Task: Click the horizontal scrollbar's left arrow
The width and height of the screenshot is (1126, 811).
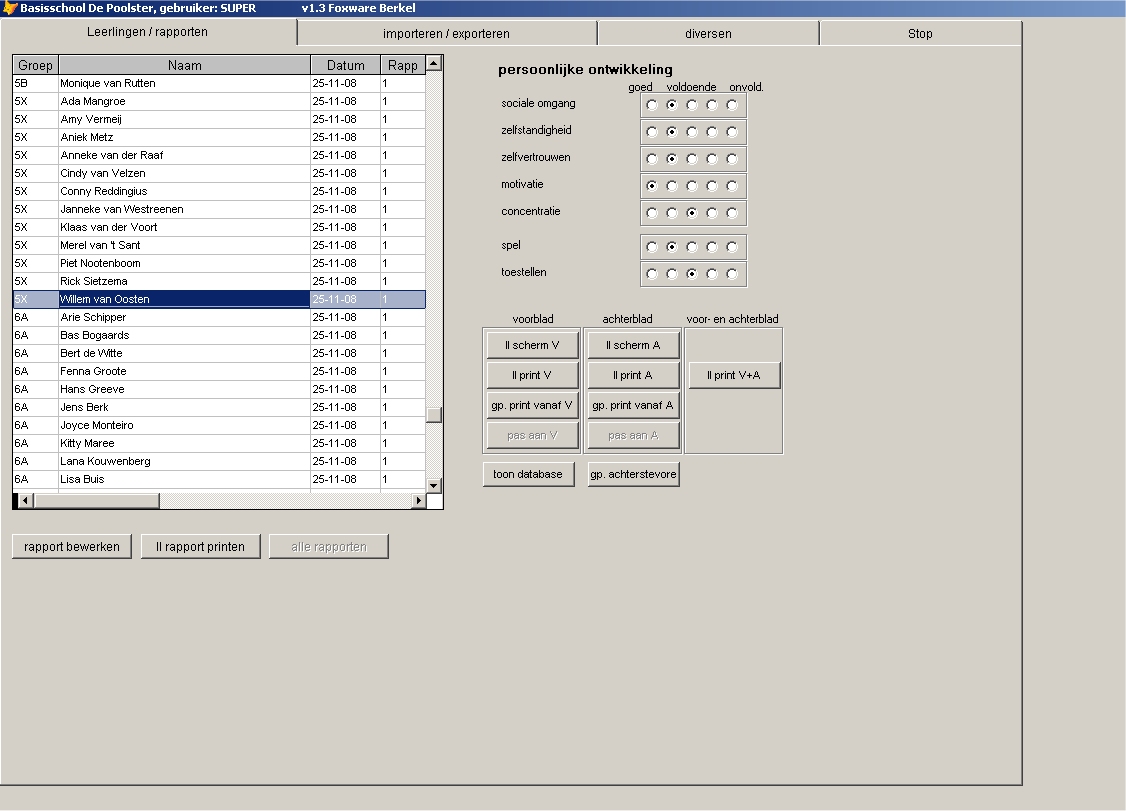Action: tap(24, 500)
